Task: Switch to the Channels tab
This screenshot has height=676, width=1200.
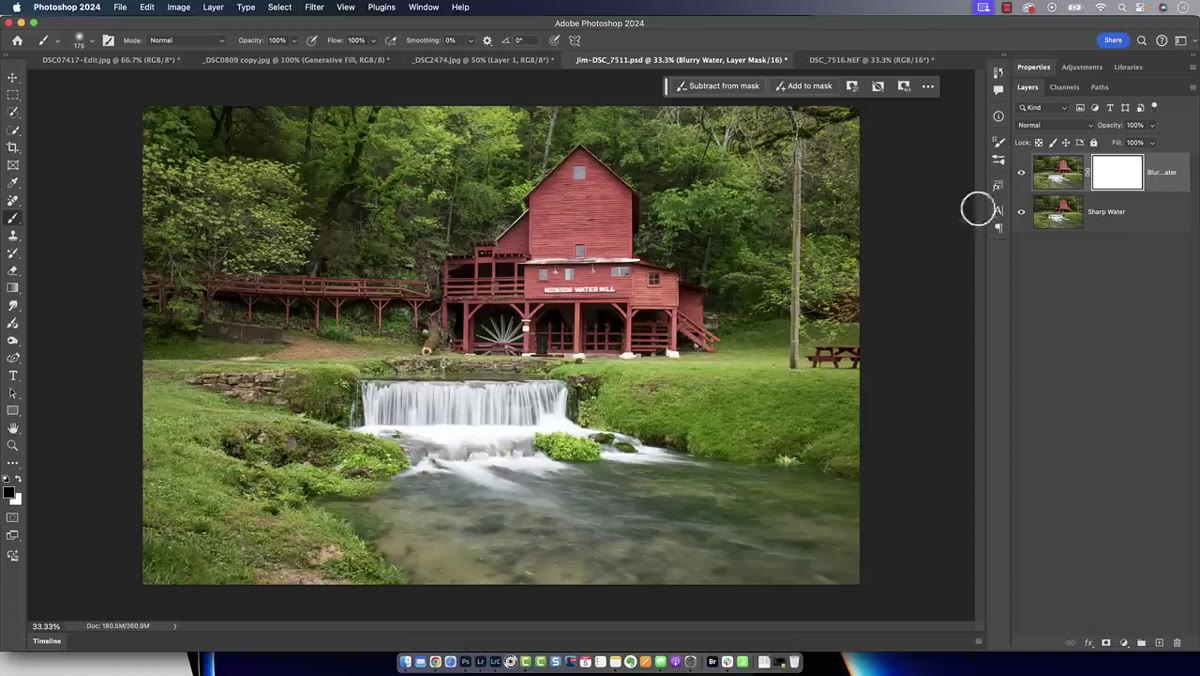Action: pos(1064,87)
